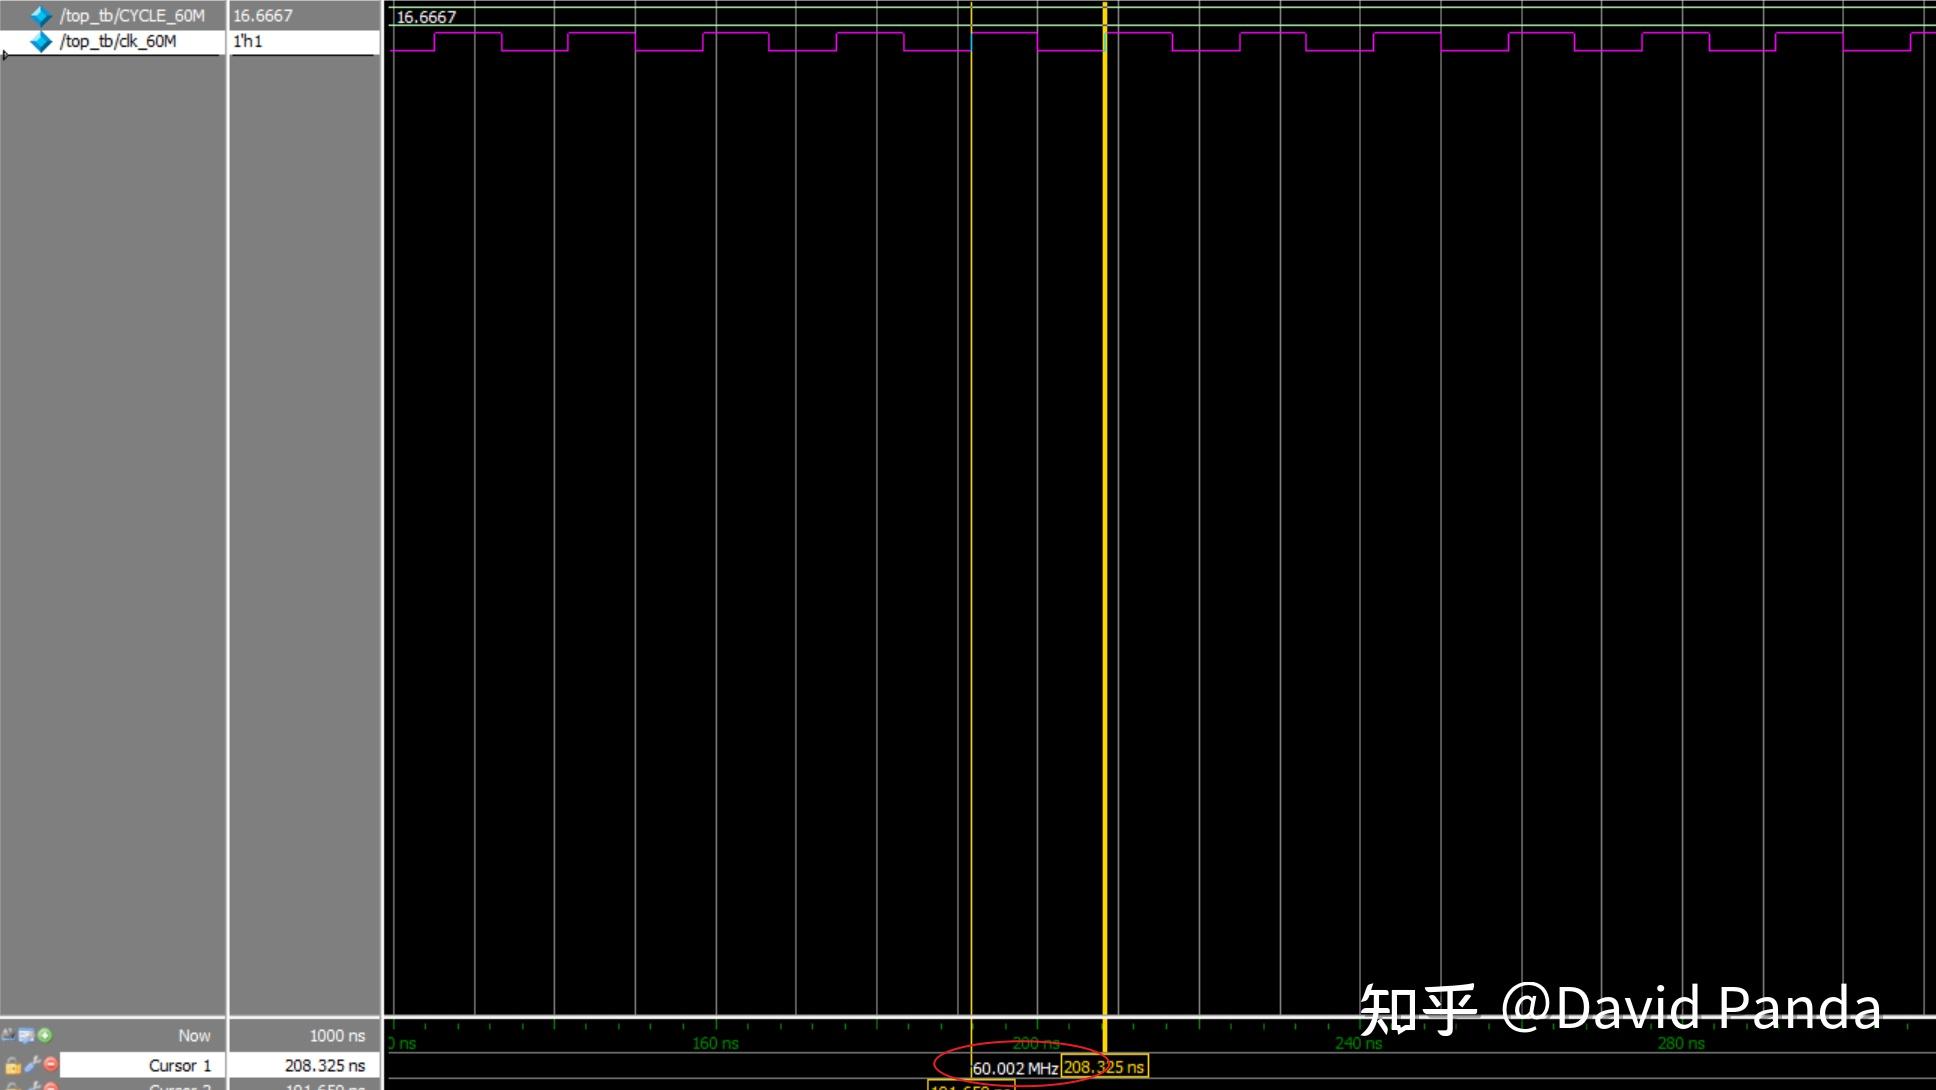The image size is (1936, 1090).
Task: Click the Cursor 1 time value 208.325 ns
Action: (324, 1065)
